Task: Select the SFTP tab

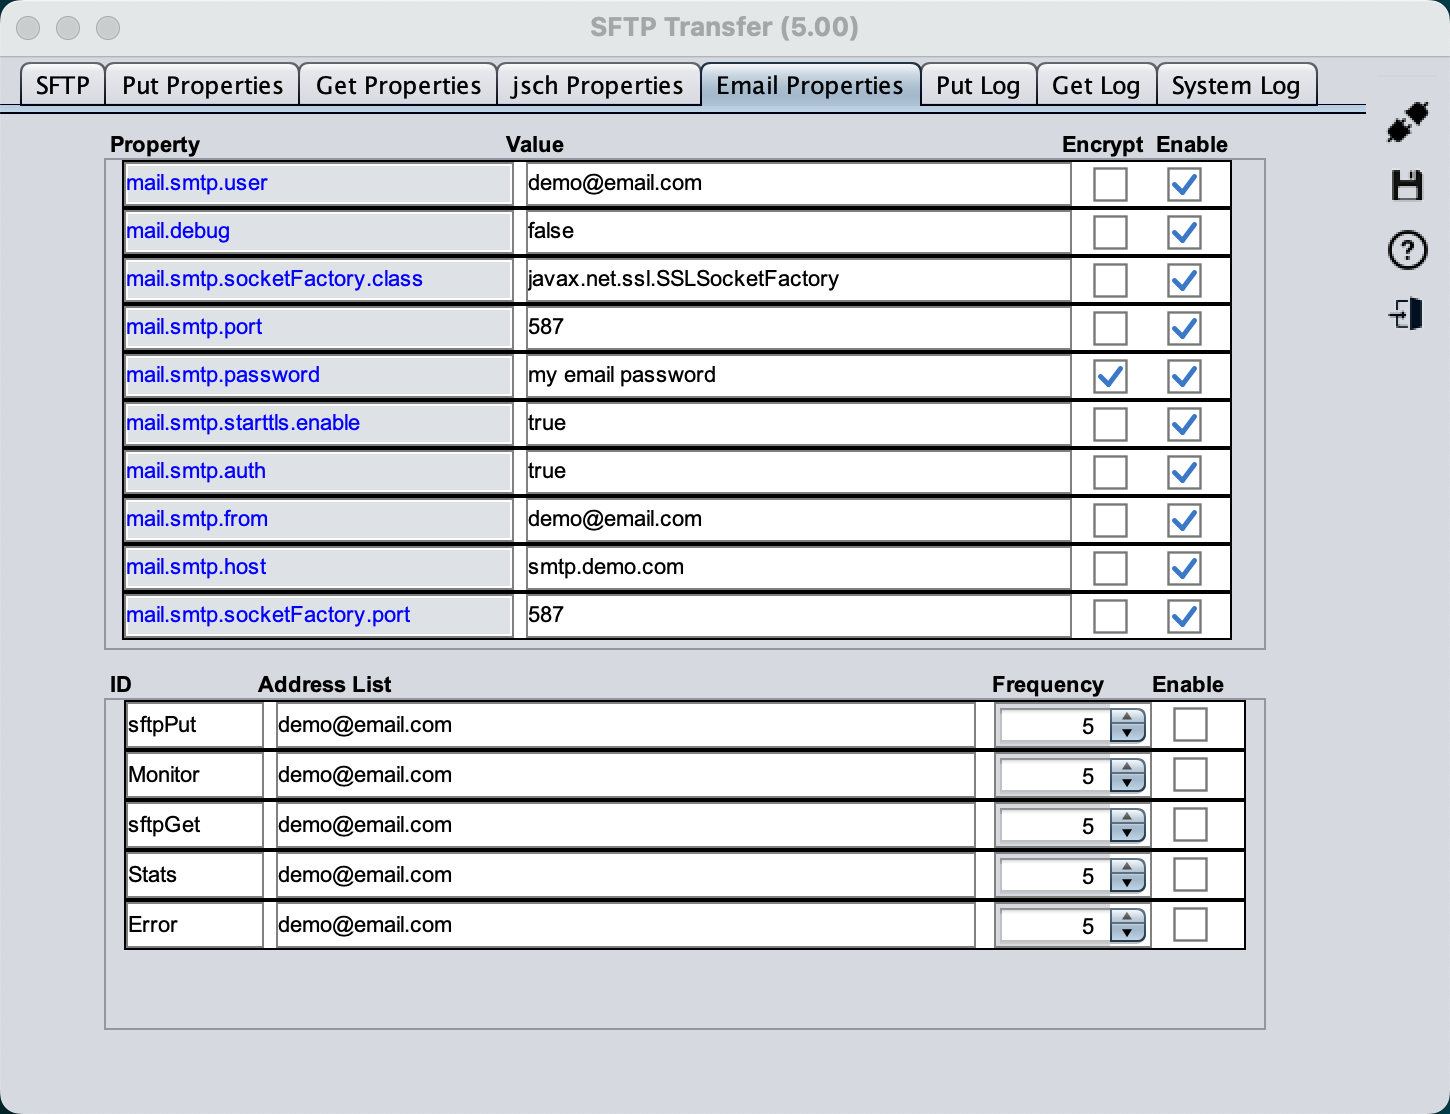Action: tap(62, 86)
